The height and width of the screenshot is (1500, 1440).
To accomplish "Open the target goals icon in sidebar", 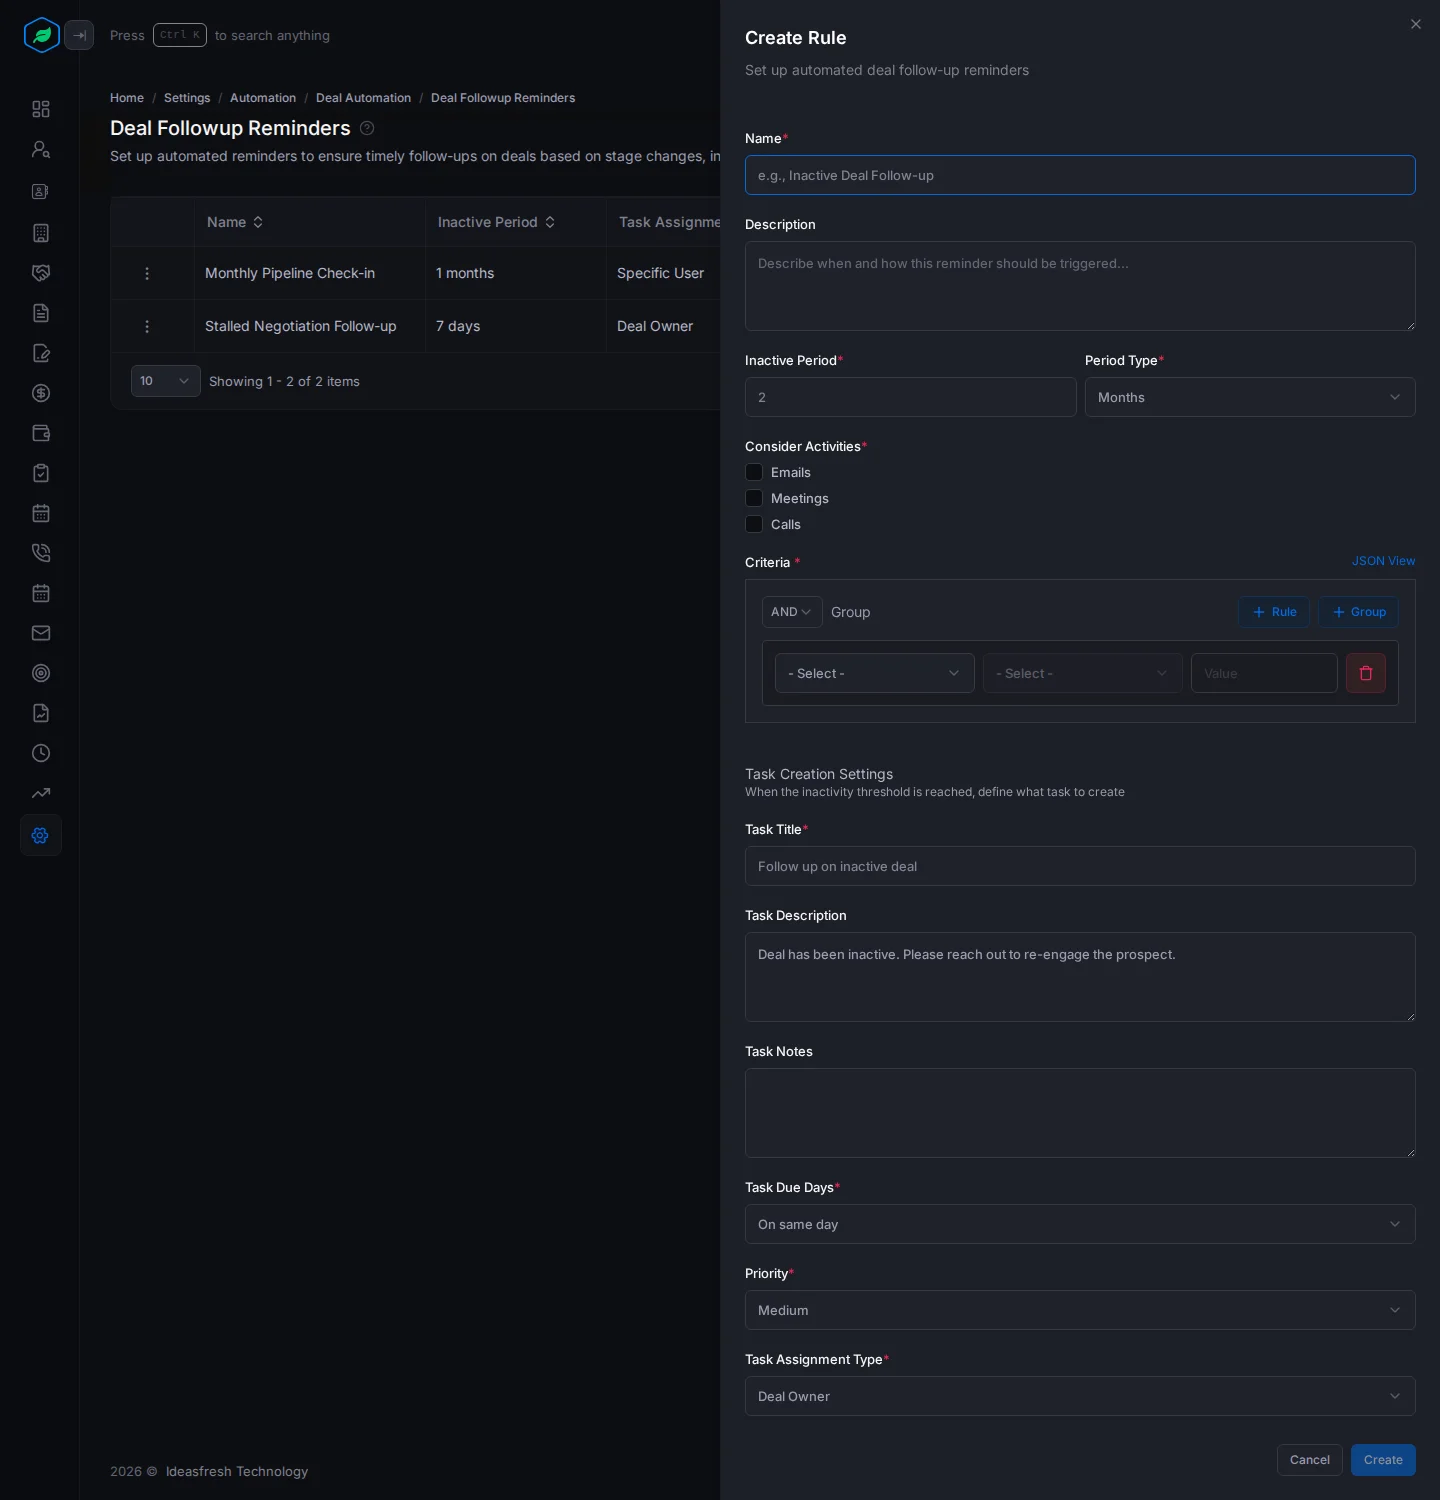I will click(41, 673).
